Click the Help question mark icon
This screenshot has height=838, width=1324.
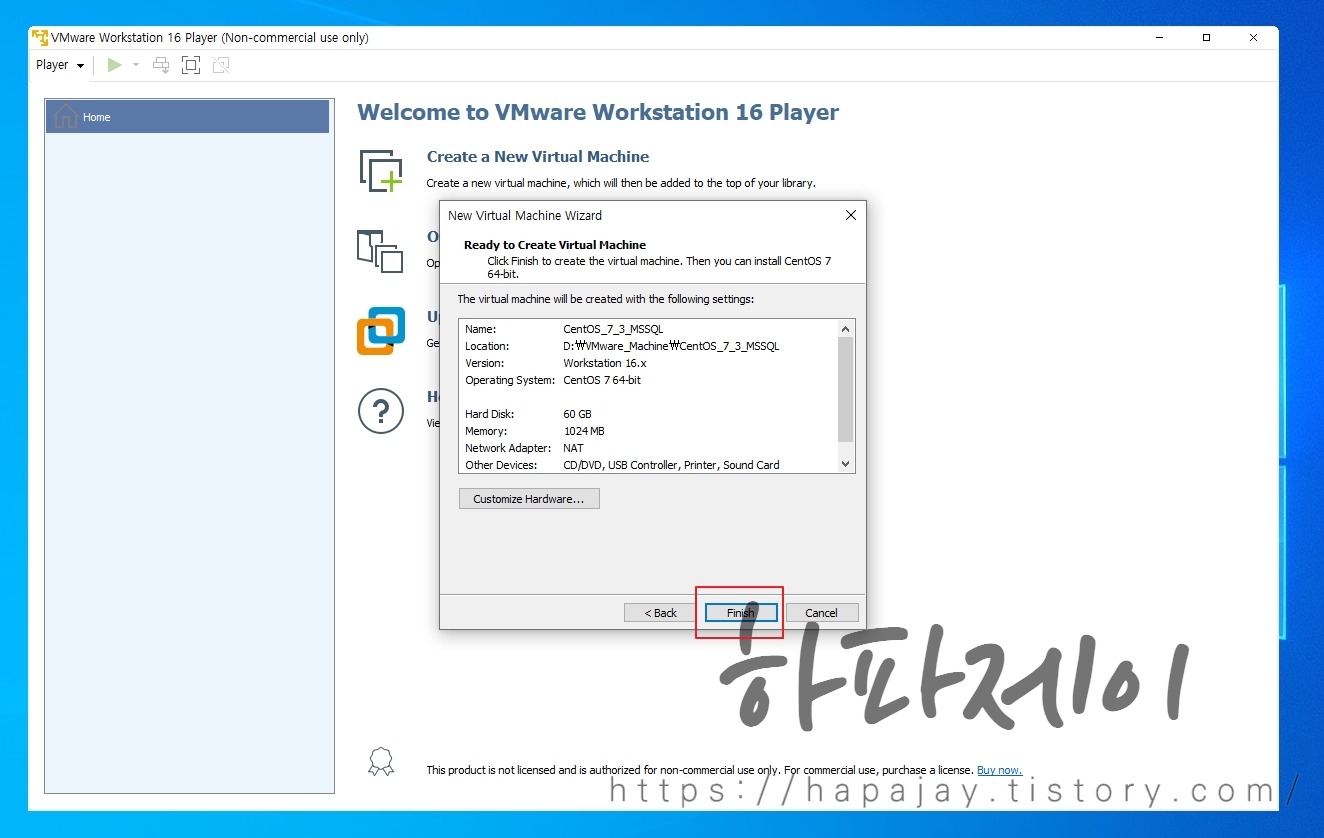pyautogui.click(x=381, y=411)
